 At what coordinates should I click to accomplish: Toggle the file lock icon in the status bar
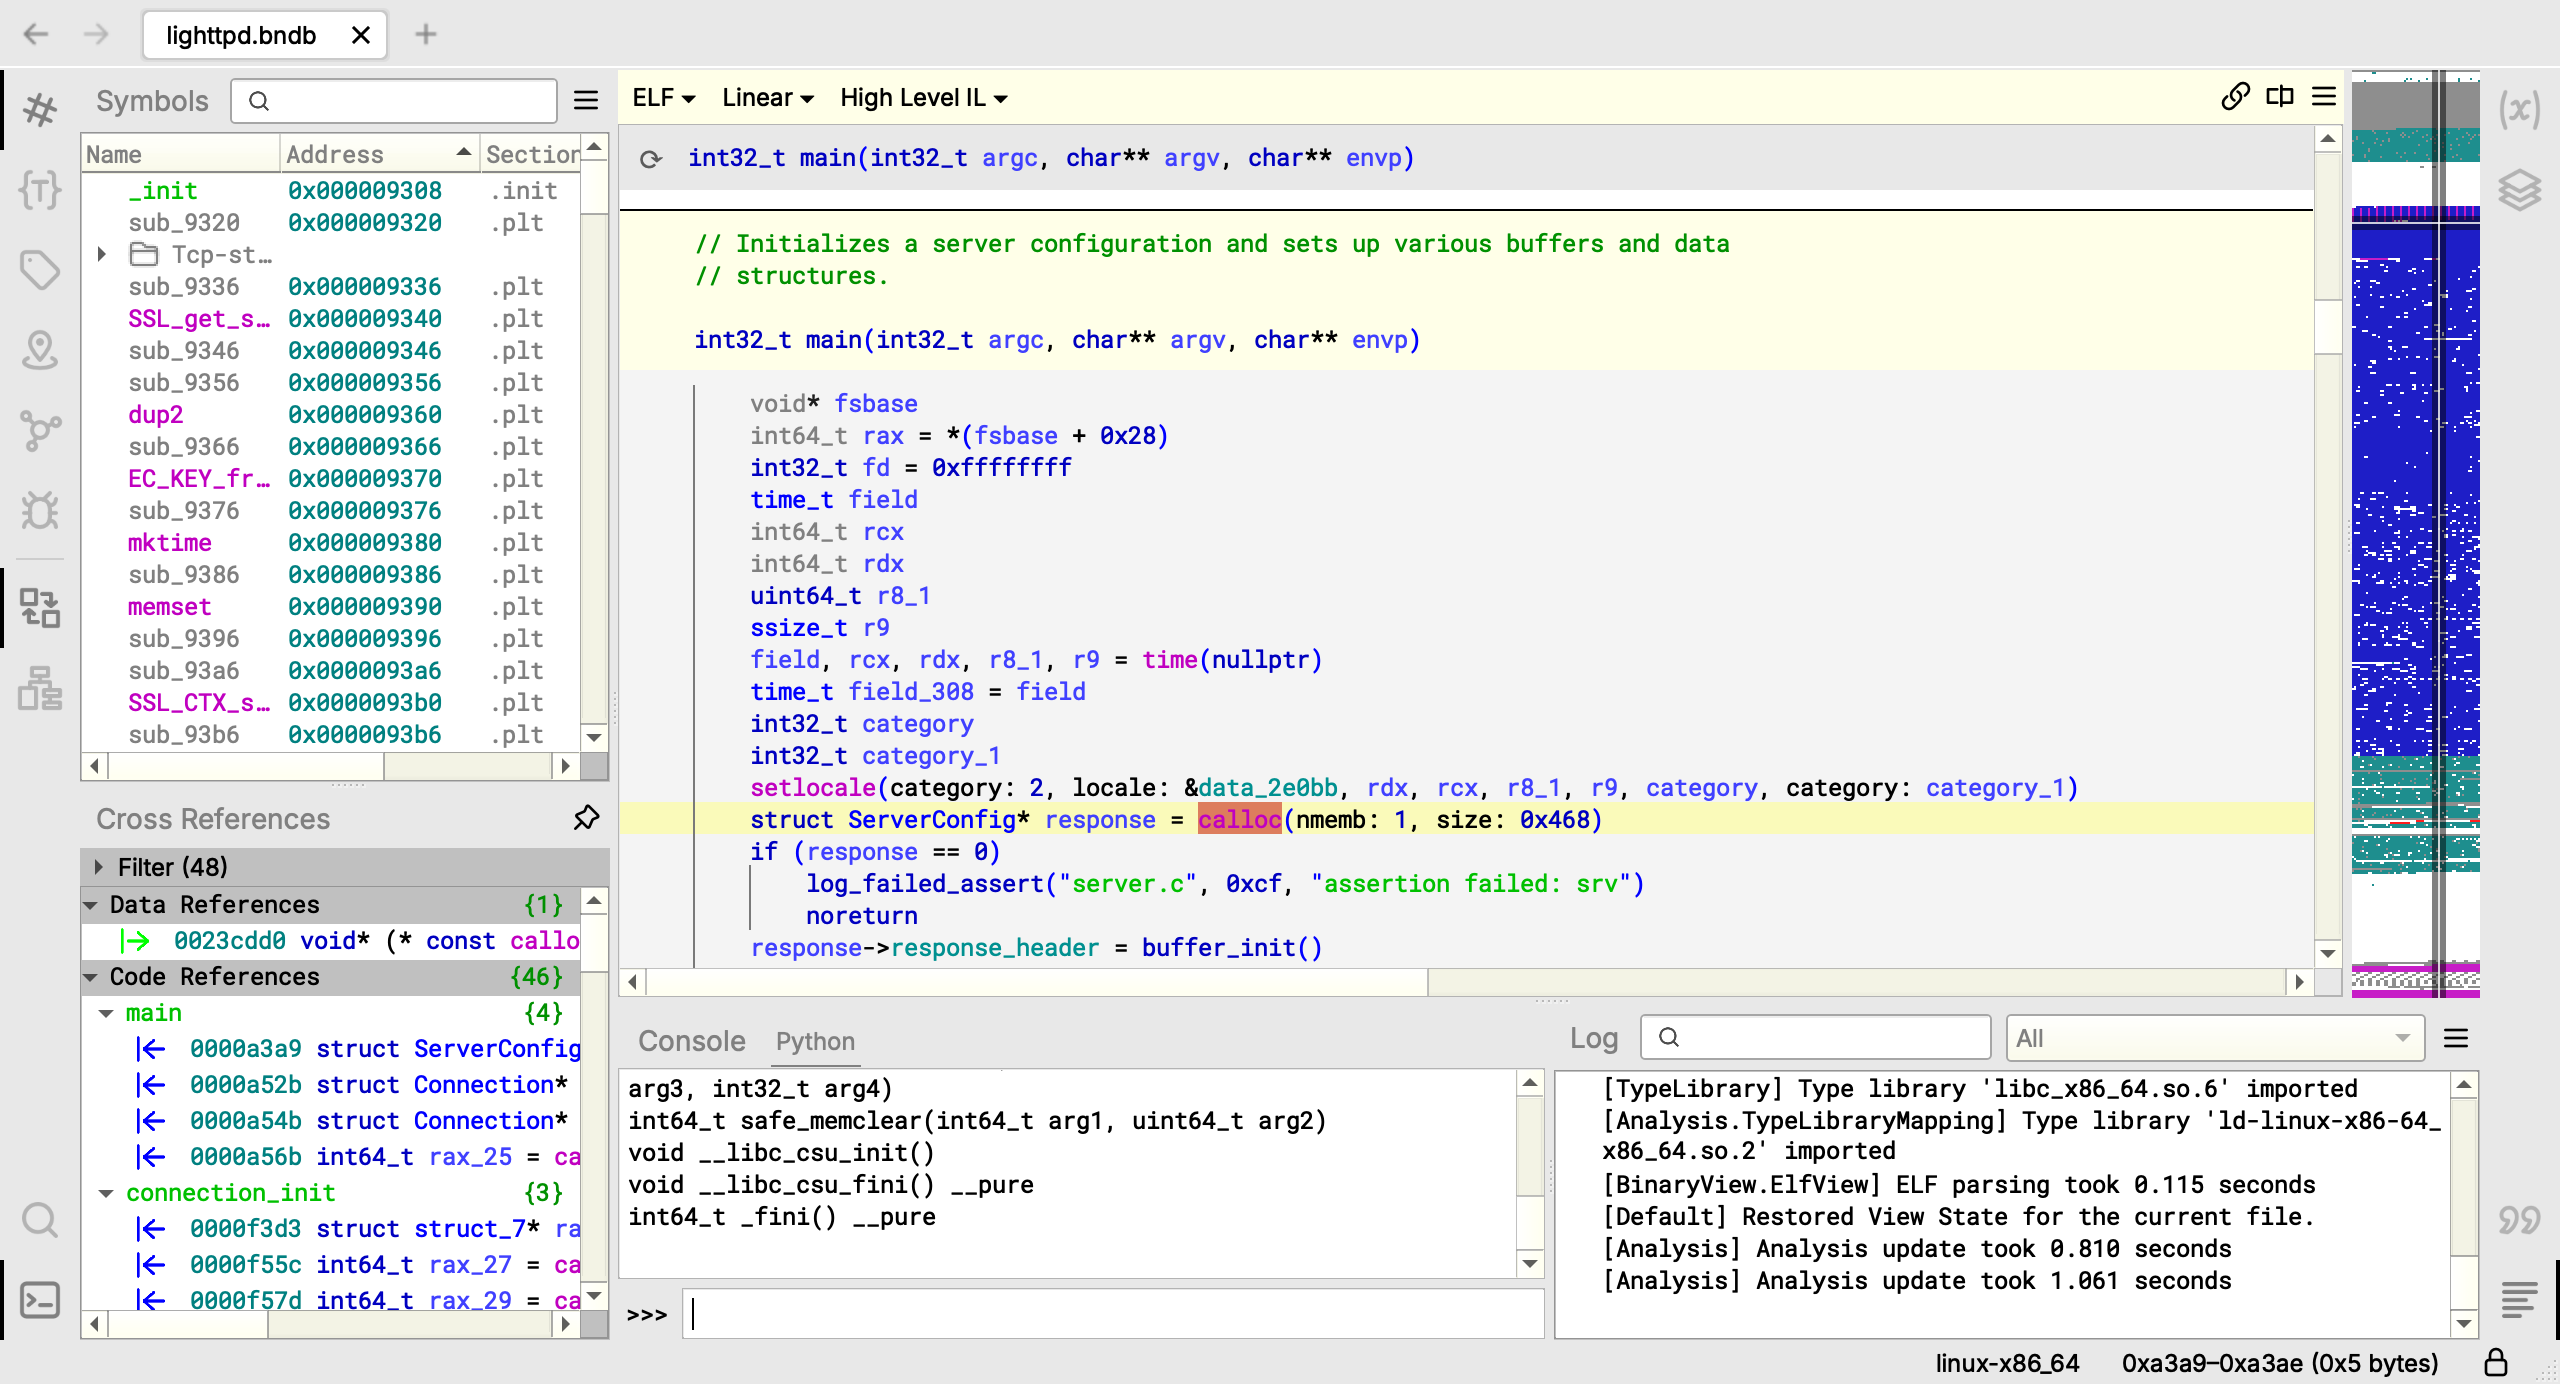coord(2496,1362)
